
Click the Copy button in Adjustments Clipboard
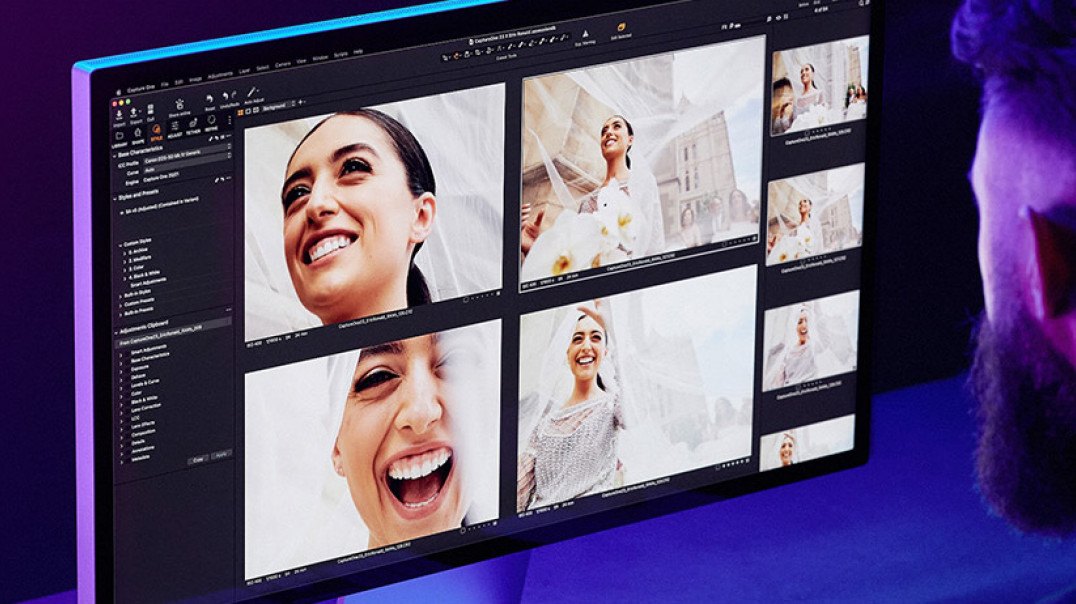[x=198, y=459]
